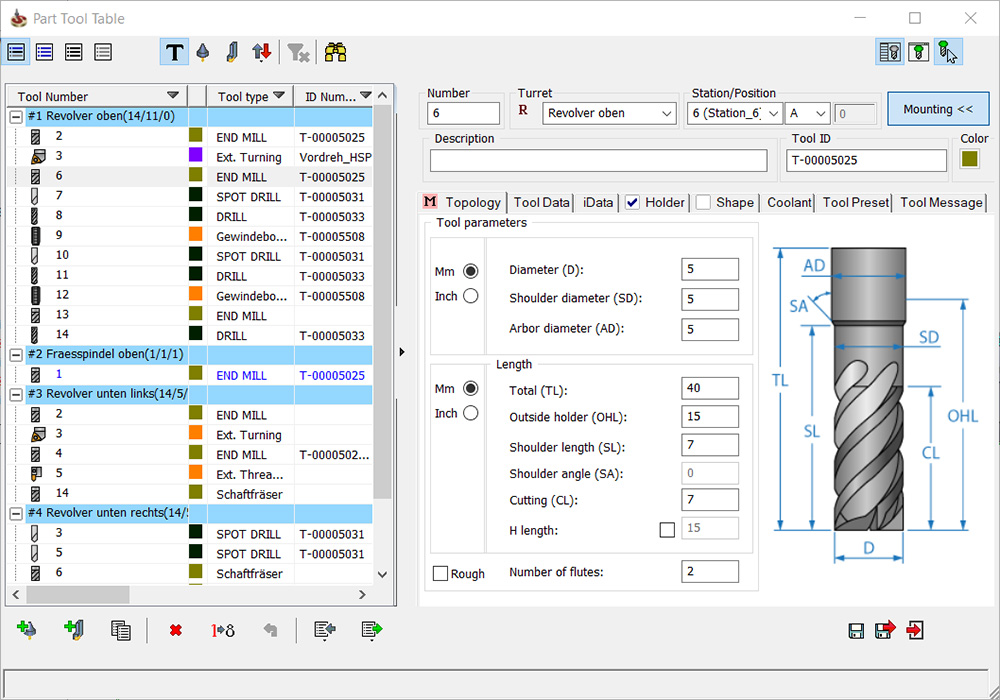The height and width of the screenshot is (700, 1000).
Task: Collapse the #4 Revolver unten rechts group
Action: click(x=17, y=513)
